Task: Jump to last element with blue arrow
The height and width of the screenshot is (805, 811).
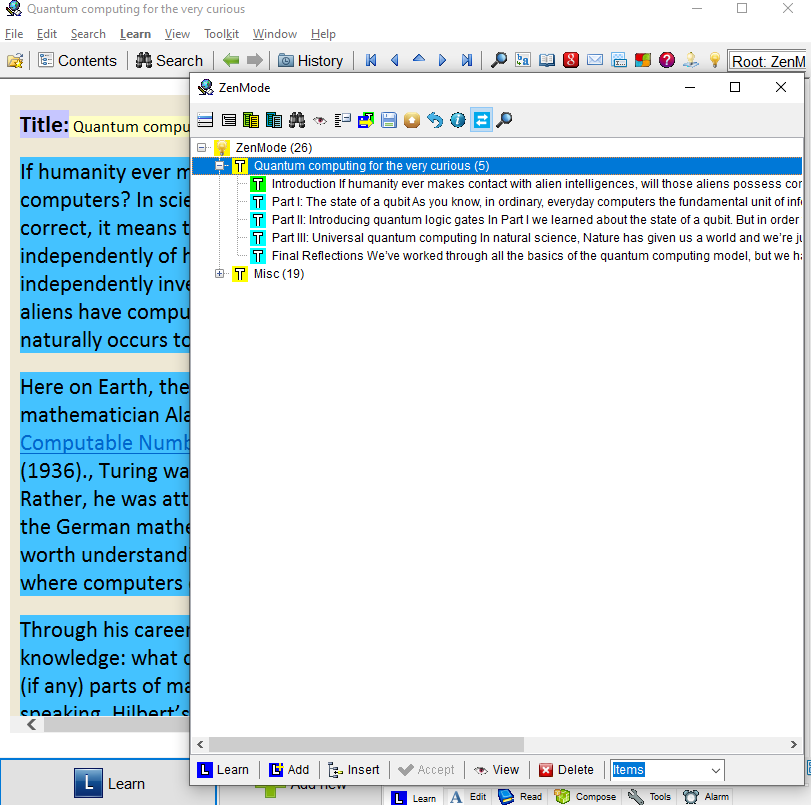Action: (467, 61)
